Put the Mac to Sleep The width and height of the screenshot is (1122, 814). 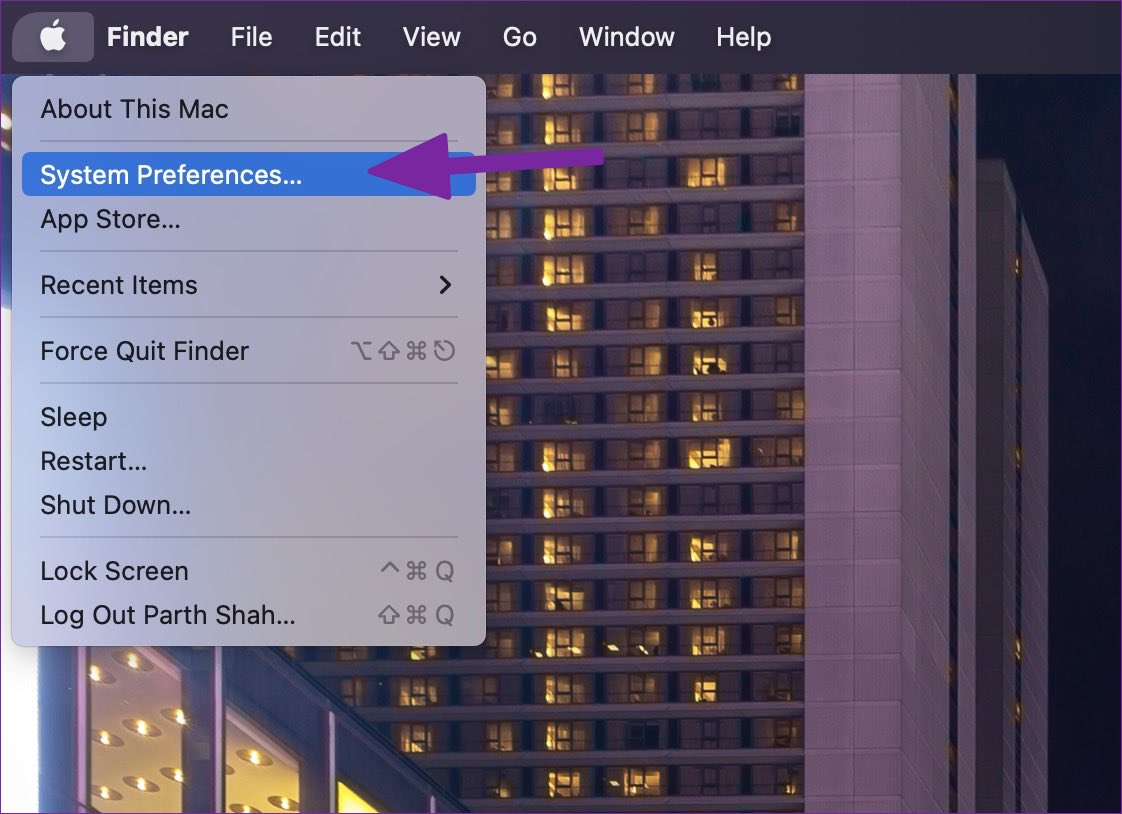point(249,417)
